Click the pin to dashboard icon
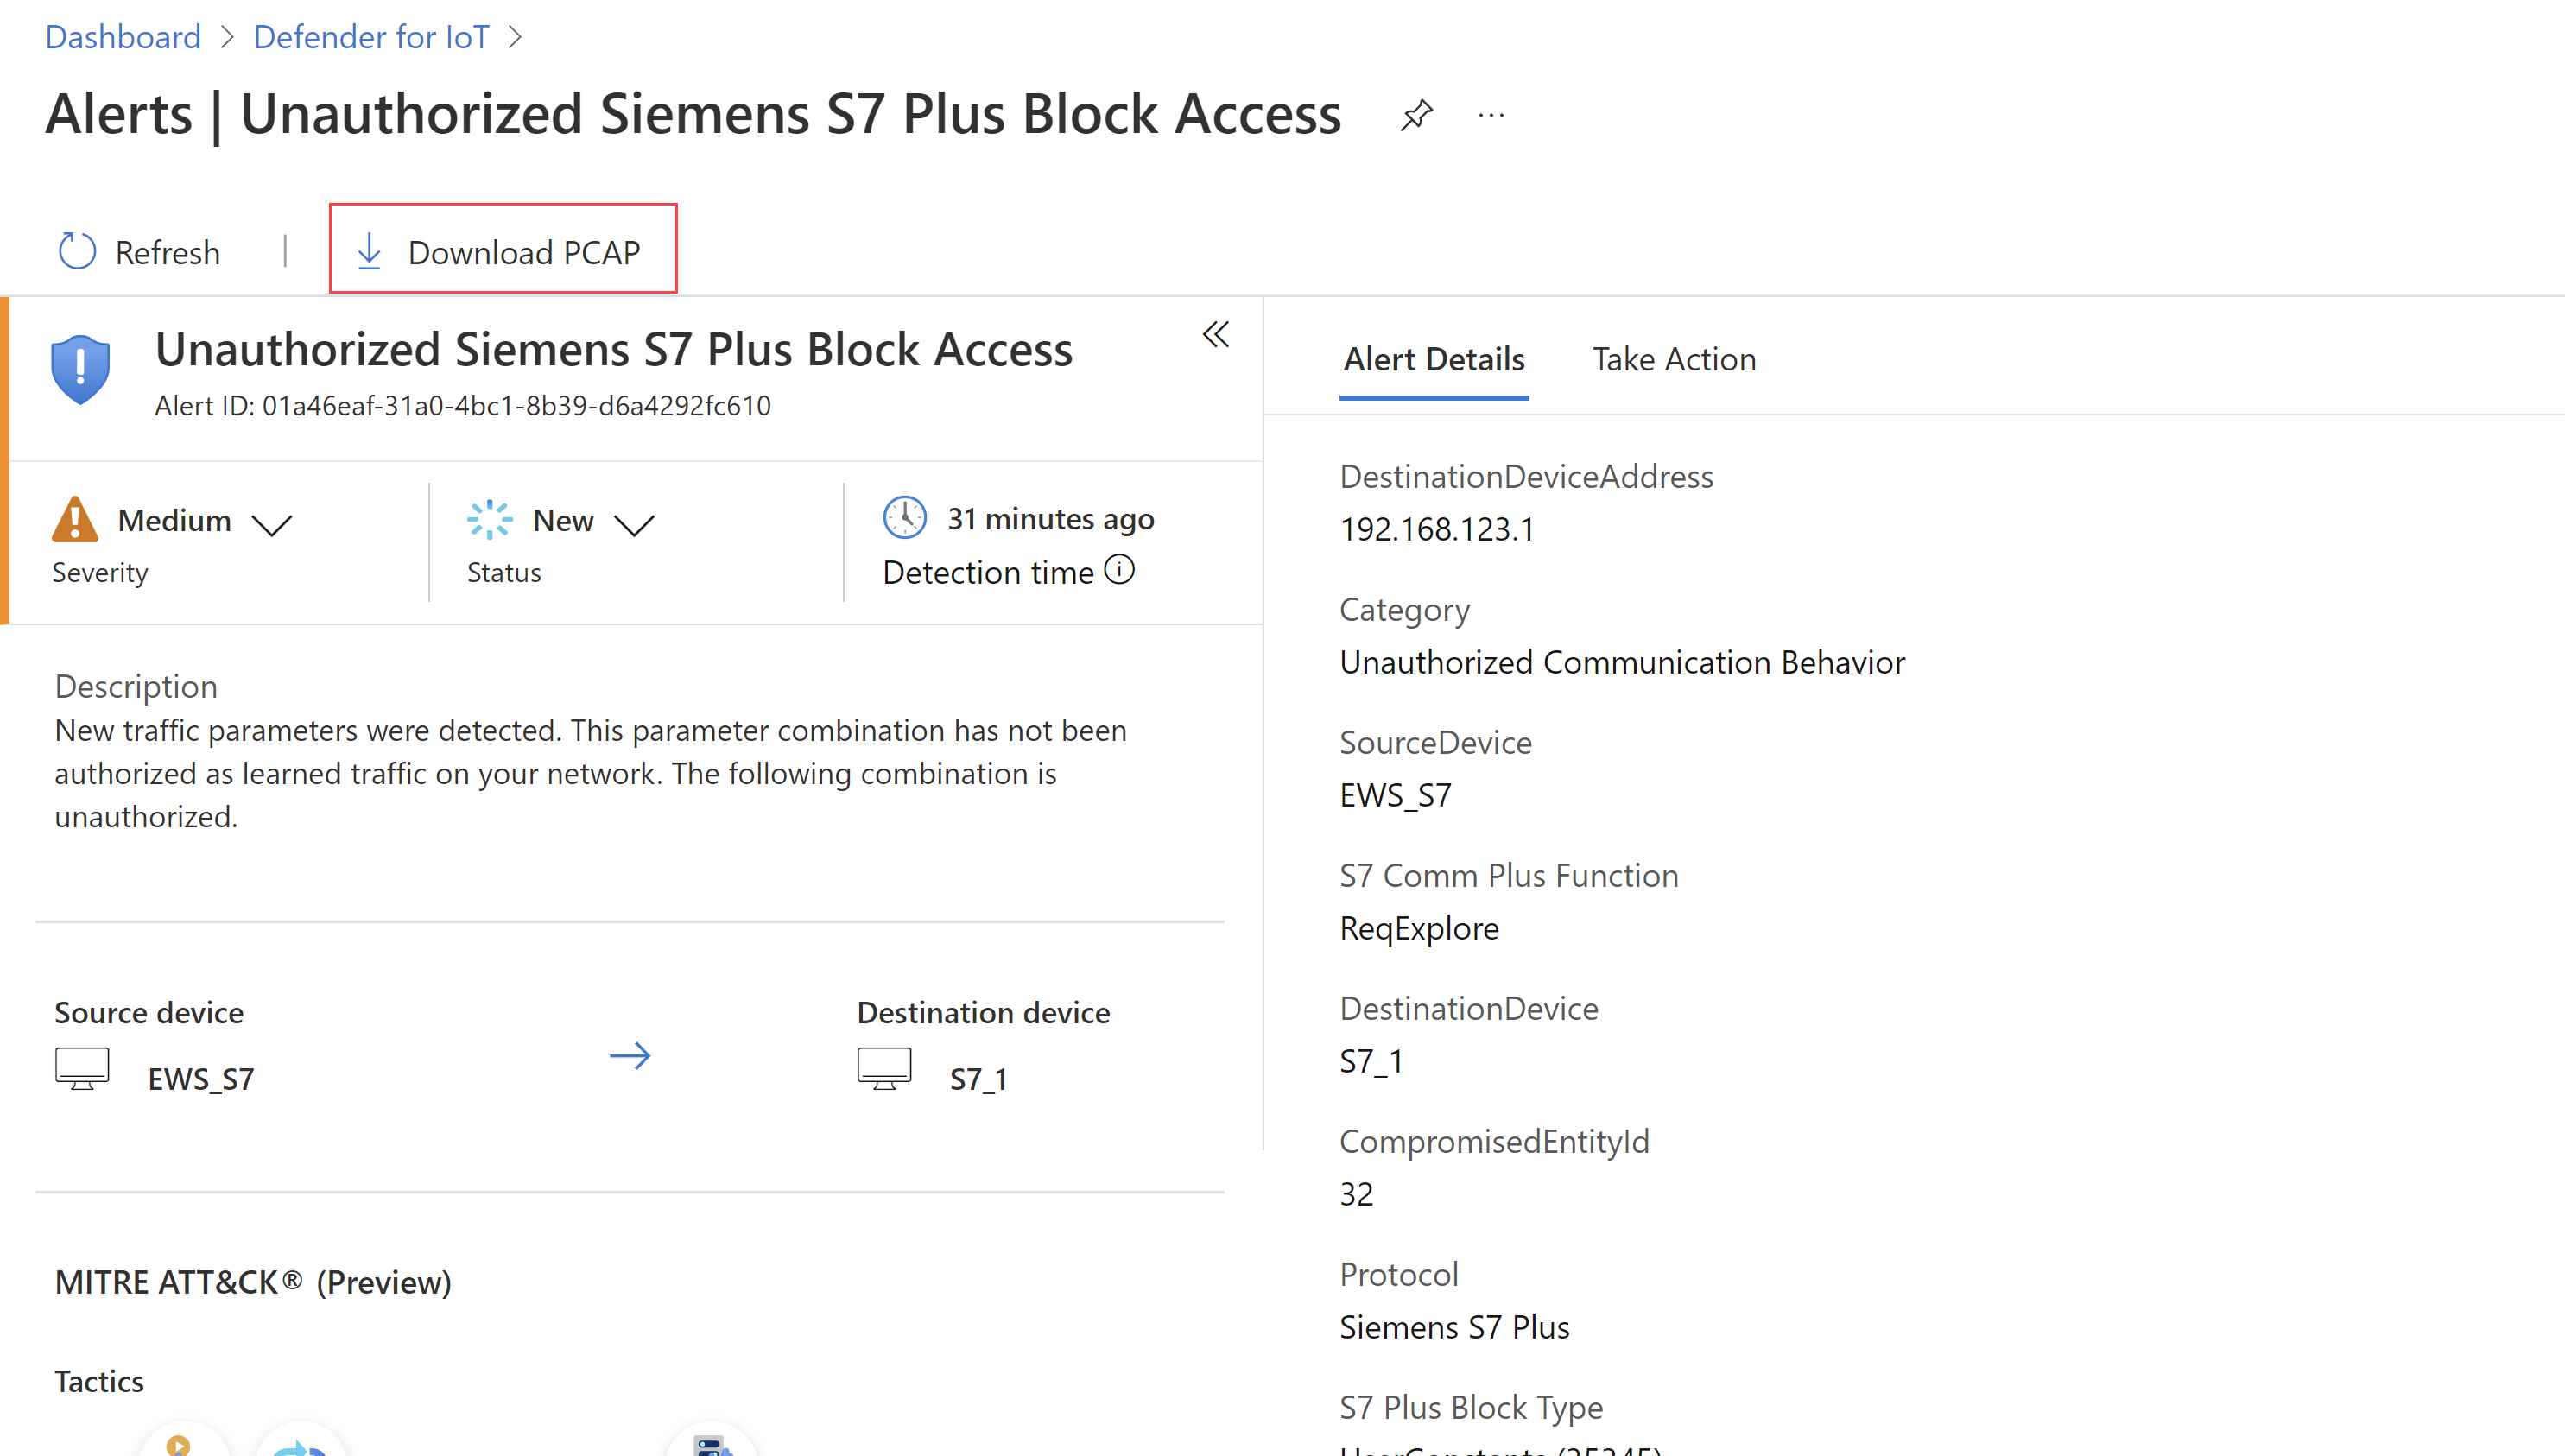This screenshot has width=2565, height=1456. tap(1417, 115)
